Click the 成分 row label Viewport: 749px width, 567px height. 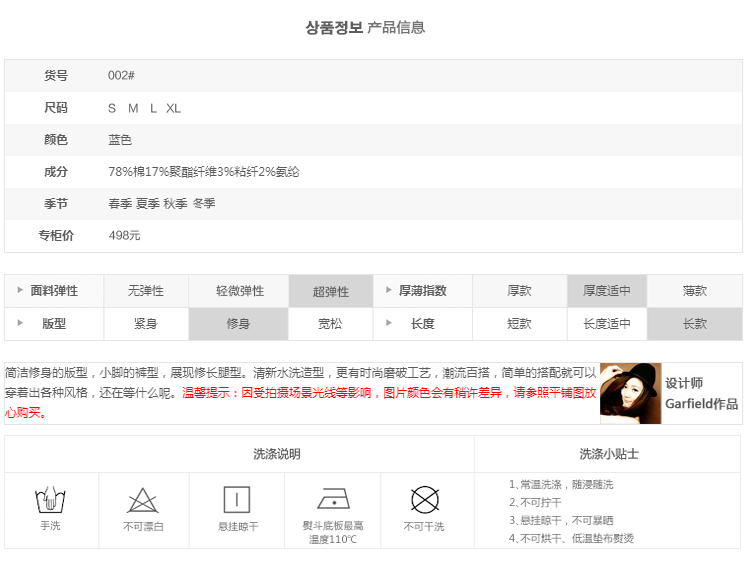56,172
